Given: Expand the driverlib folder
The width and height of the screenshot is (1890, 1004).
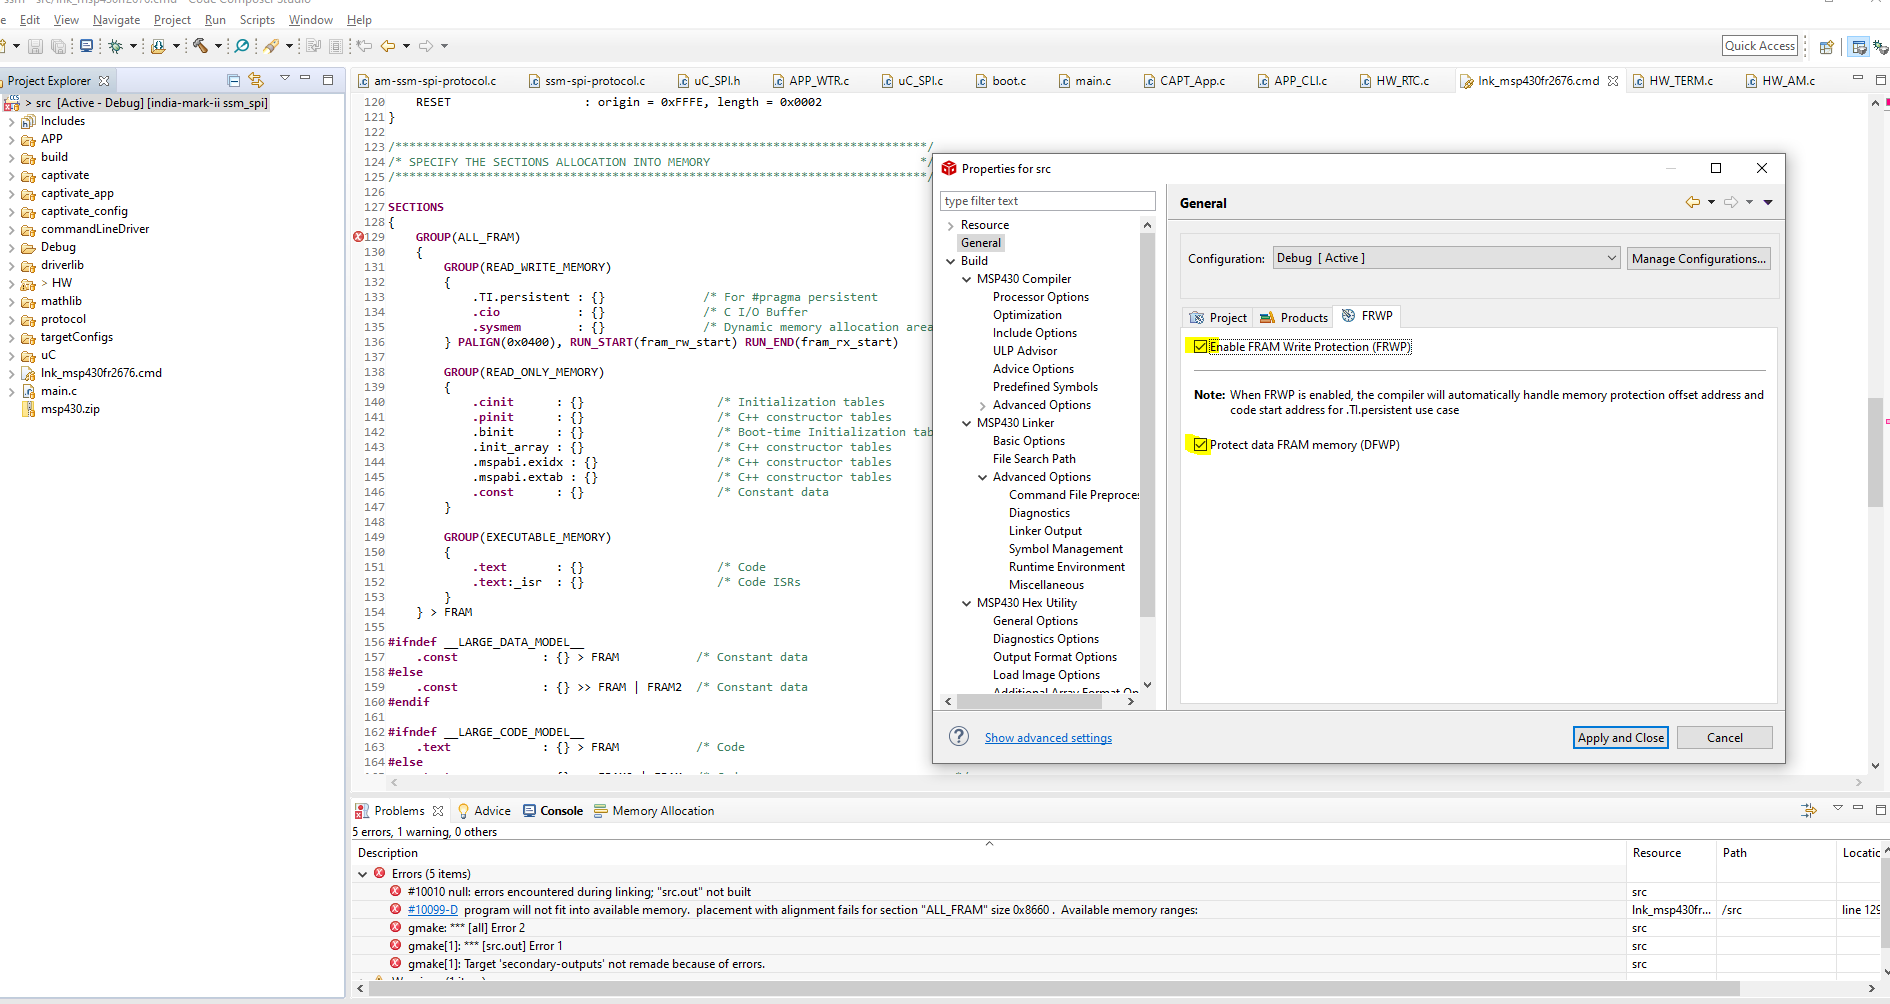Looking at the screenshot, I should [x=11, y=265].
